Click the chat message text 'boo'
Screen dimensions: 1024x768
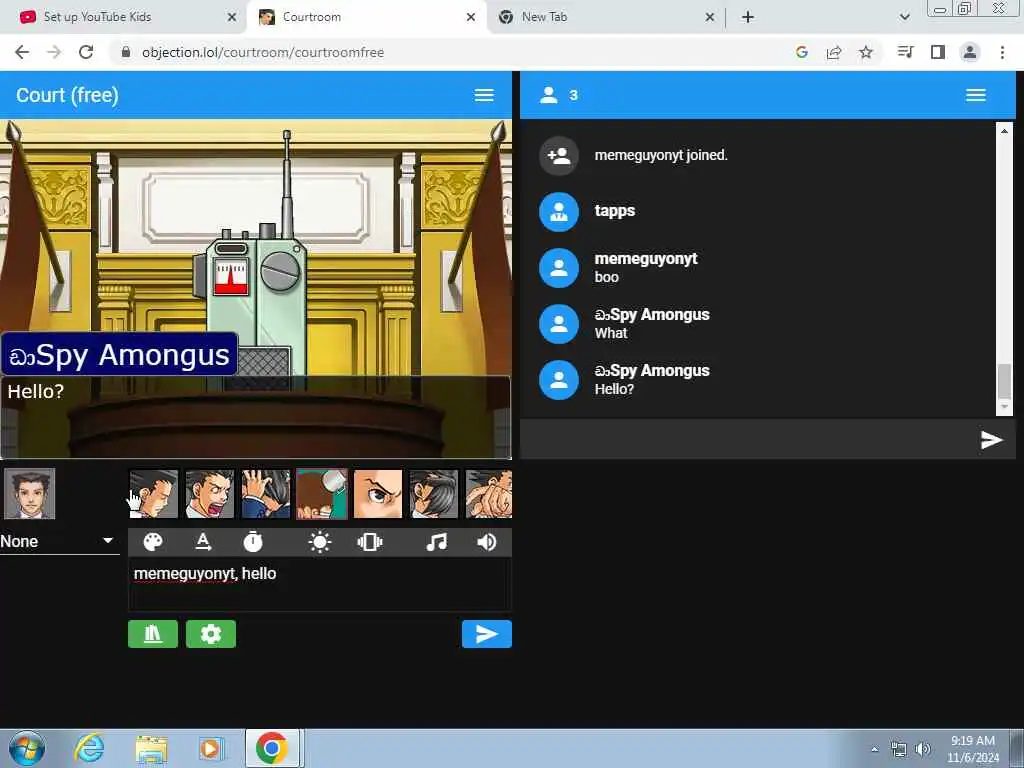(607, 277)
